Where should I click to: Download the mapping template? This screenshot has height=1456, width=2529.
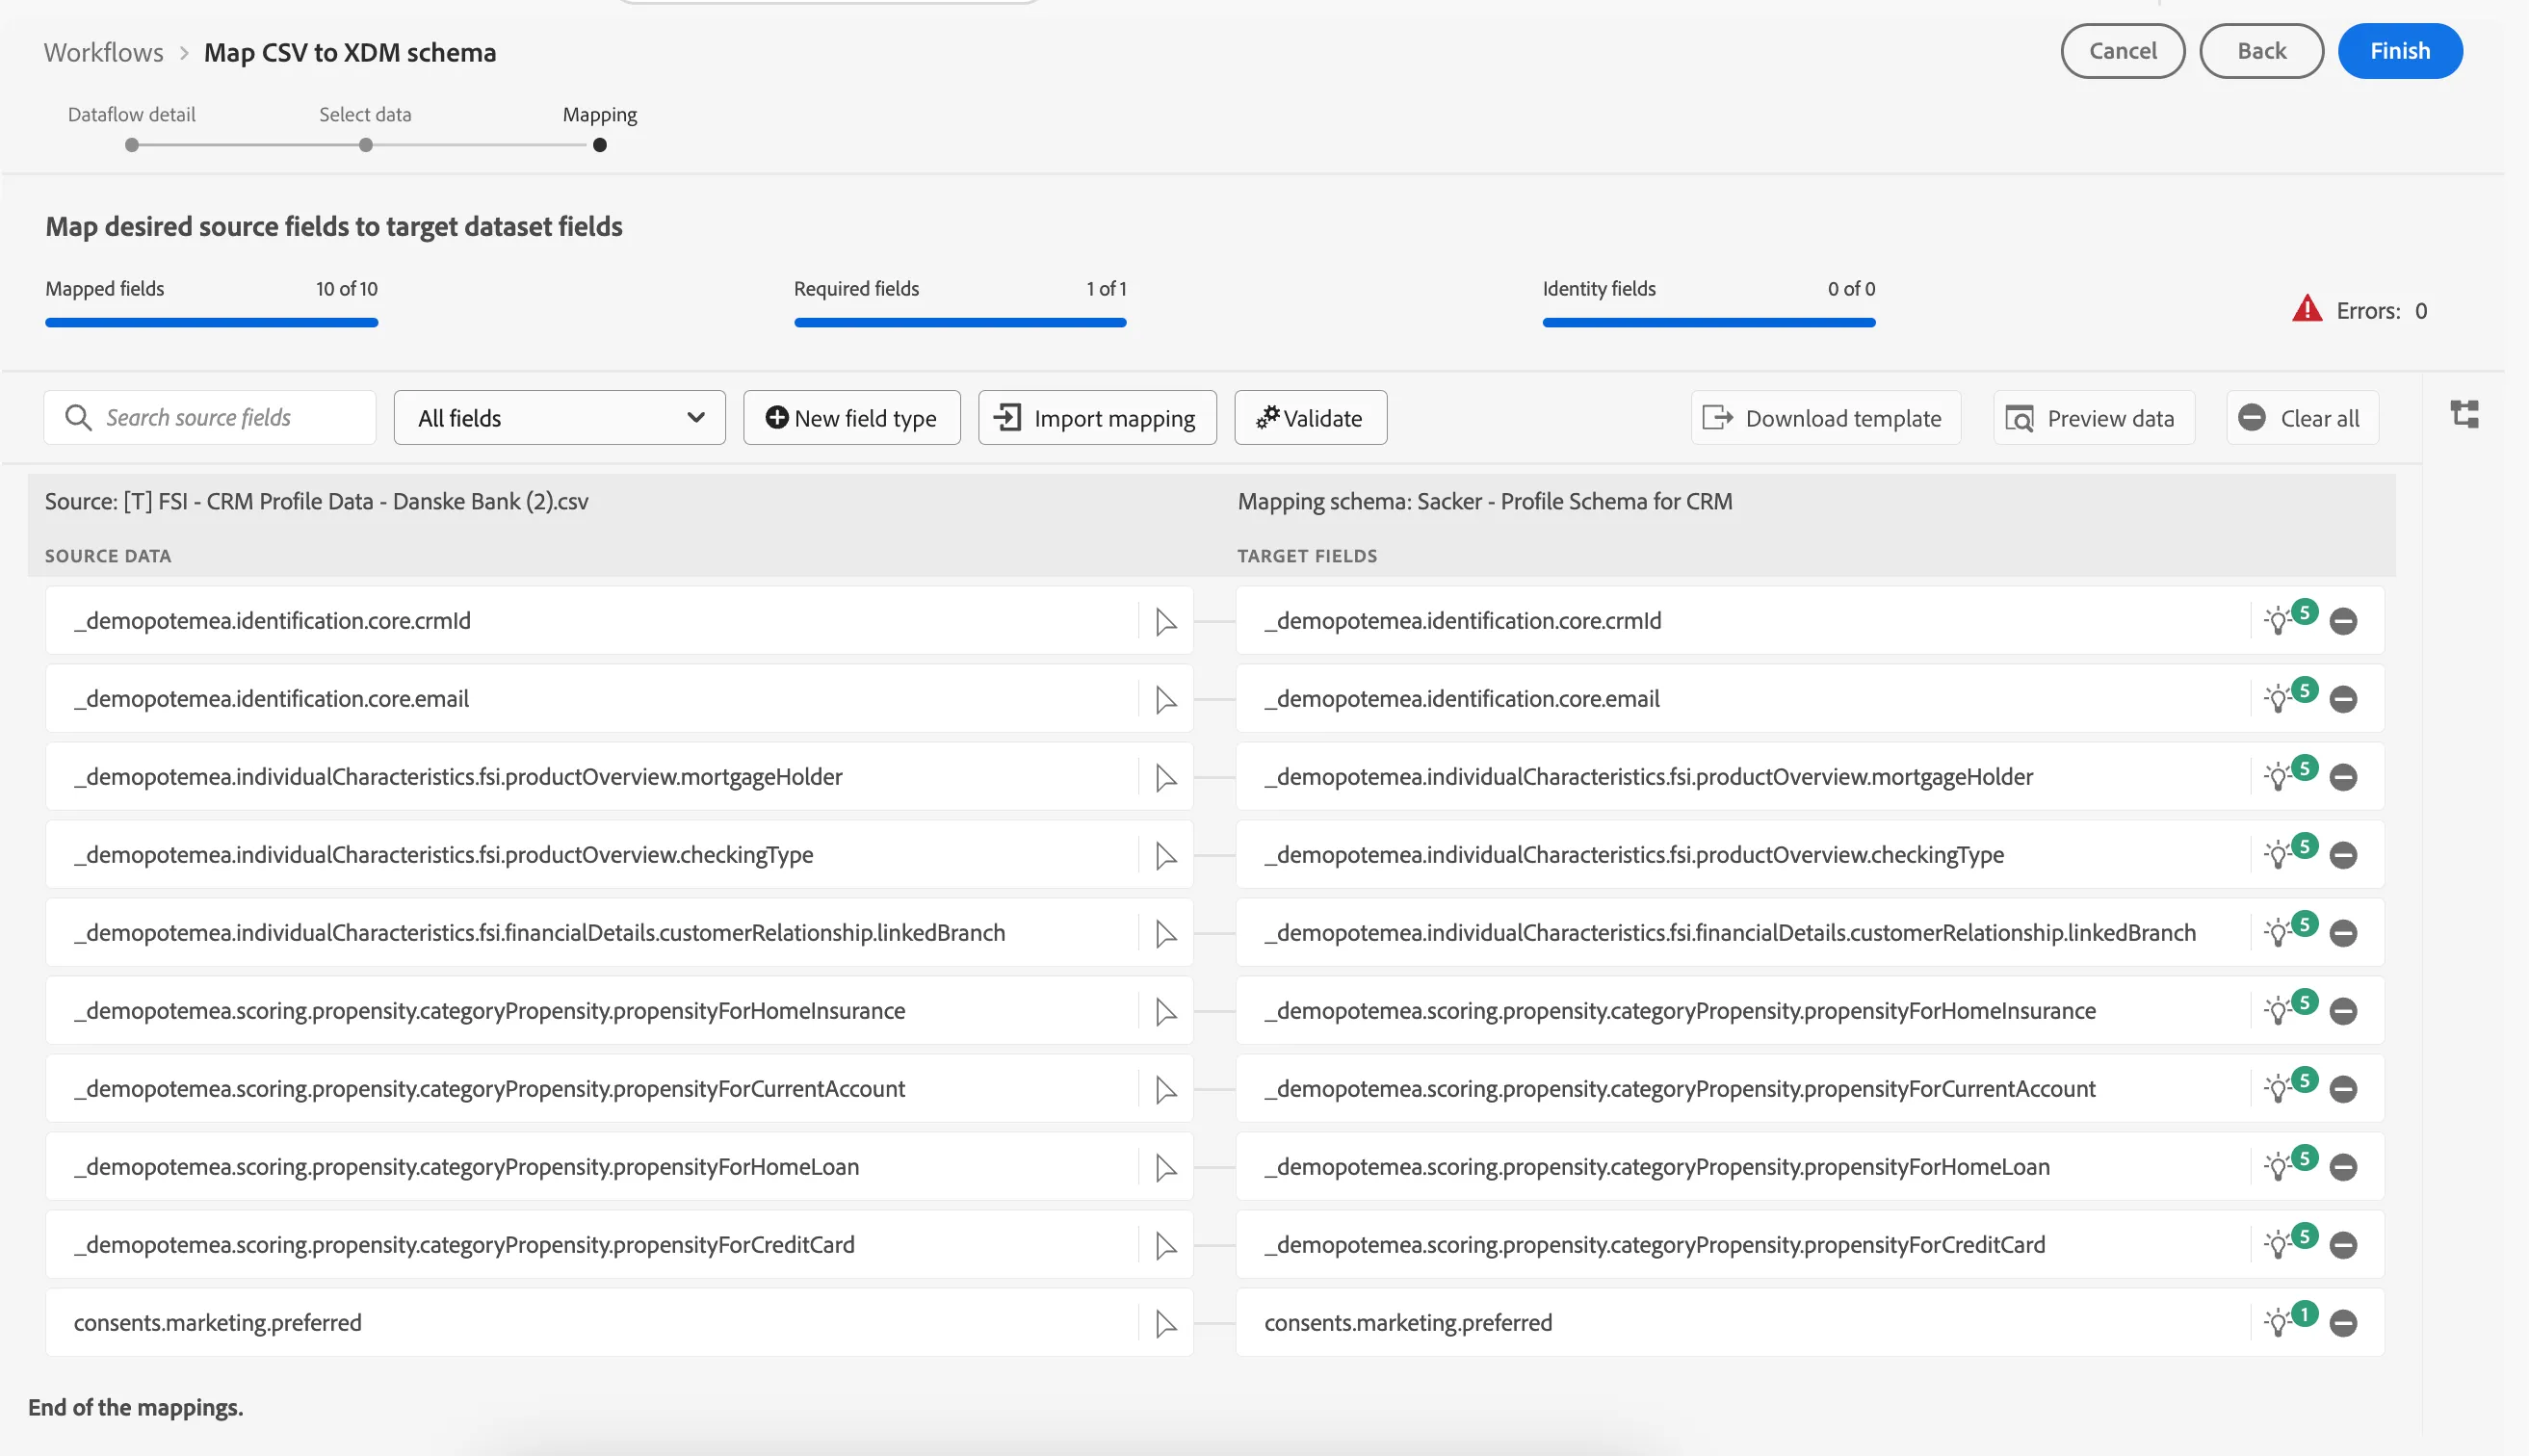[x=1825, y=418]
